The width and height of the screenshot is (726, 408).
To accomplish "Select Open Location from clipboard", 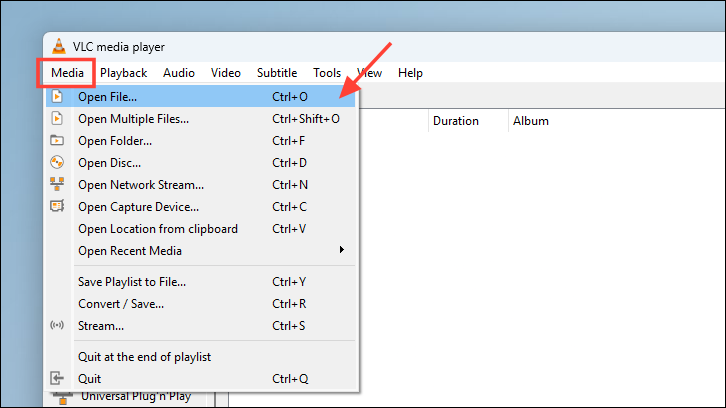I will tap(158, 229).
